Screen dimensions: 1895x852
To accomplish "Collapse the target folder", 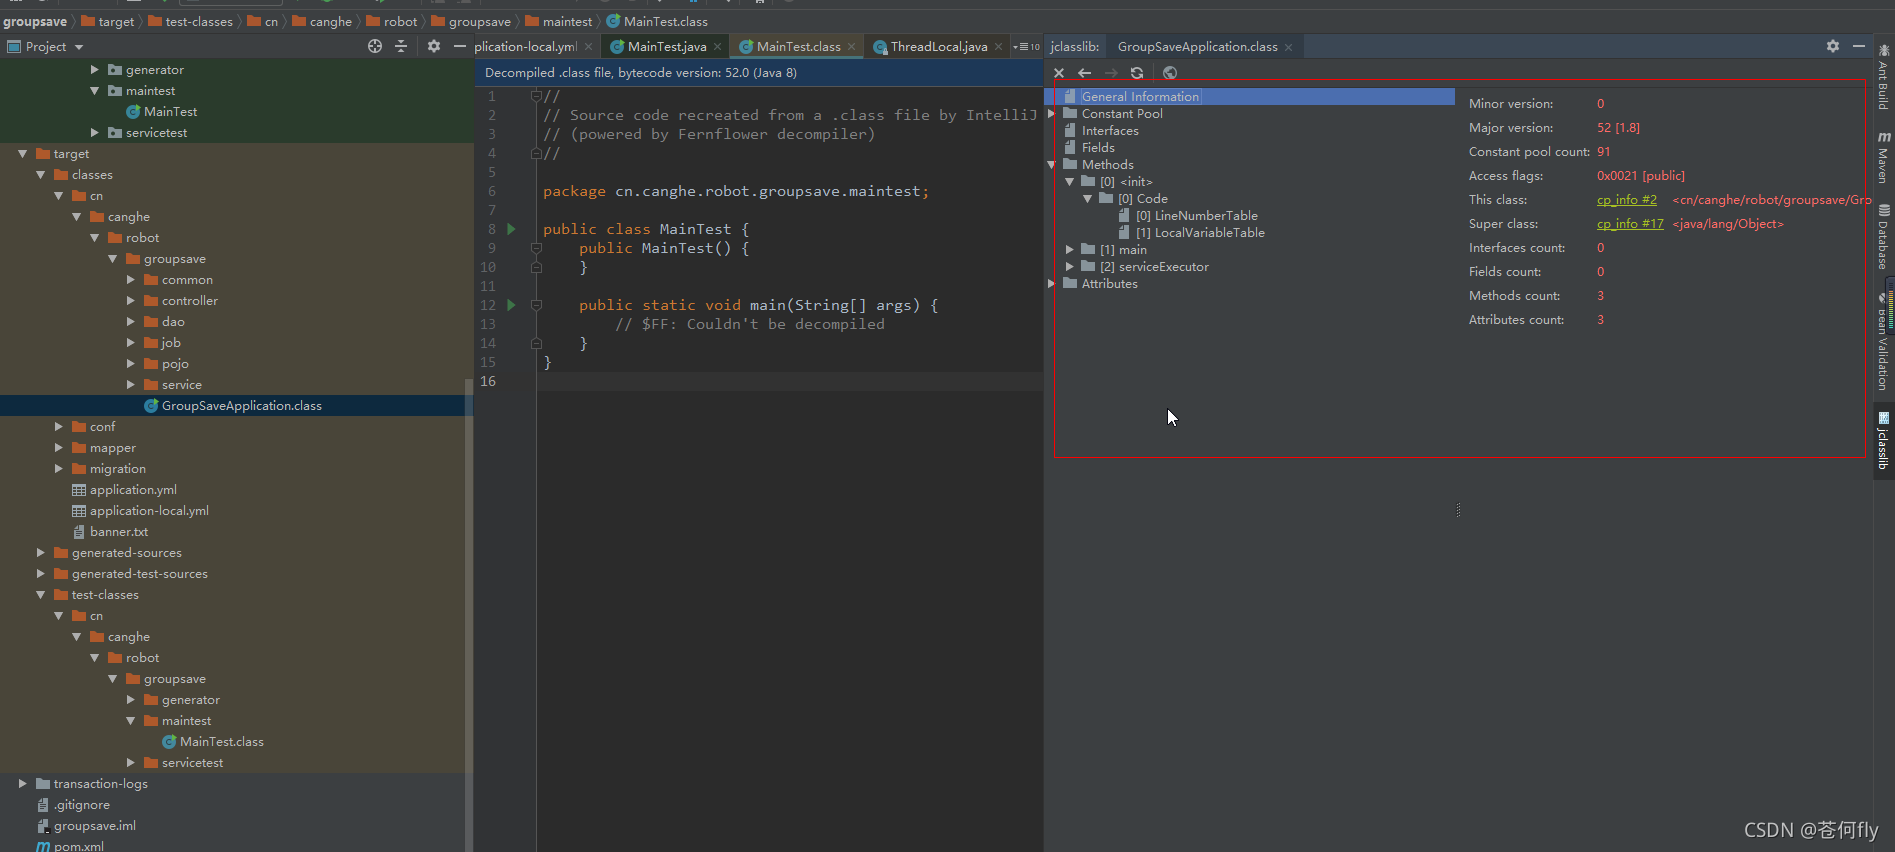I will coord(22,154).
